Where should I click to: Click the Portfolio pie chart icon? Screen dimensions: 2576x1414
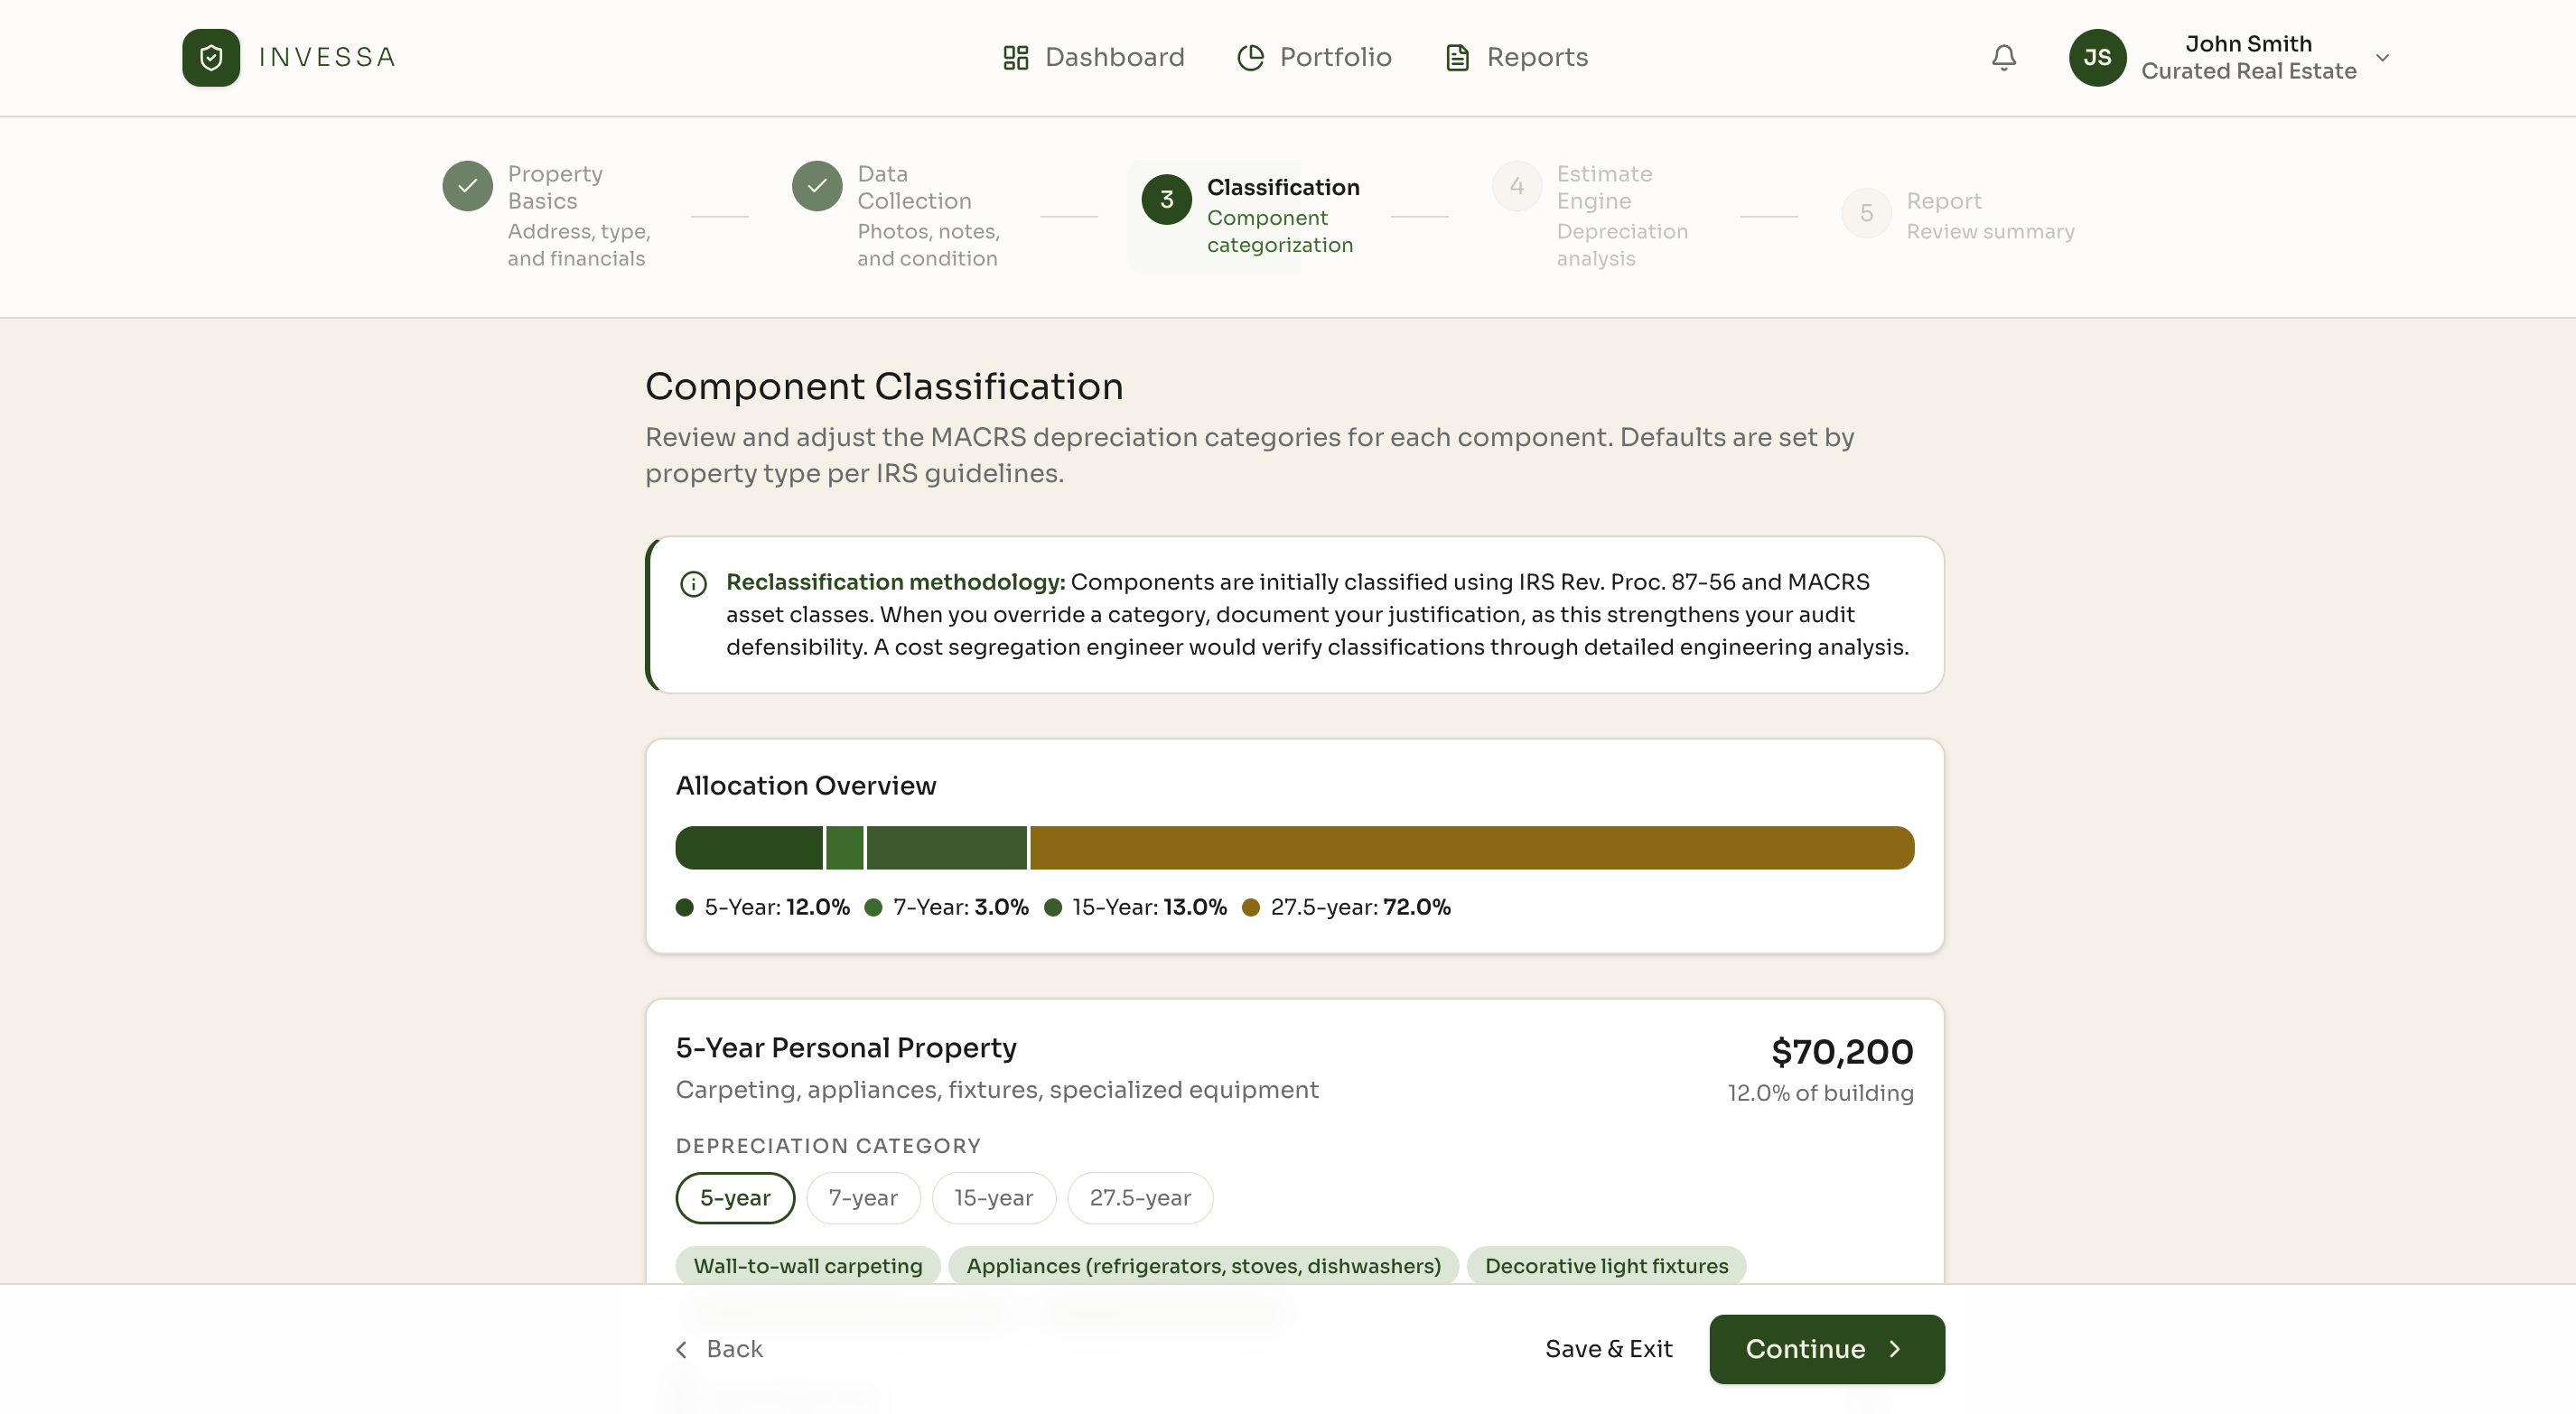point(1250,57)
